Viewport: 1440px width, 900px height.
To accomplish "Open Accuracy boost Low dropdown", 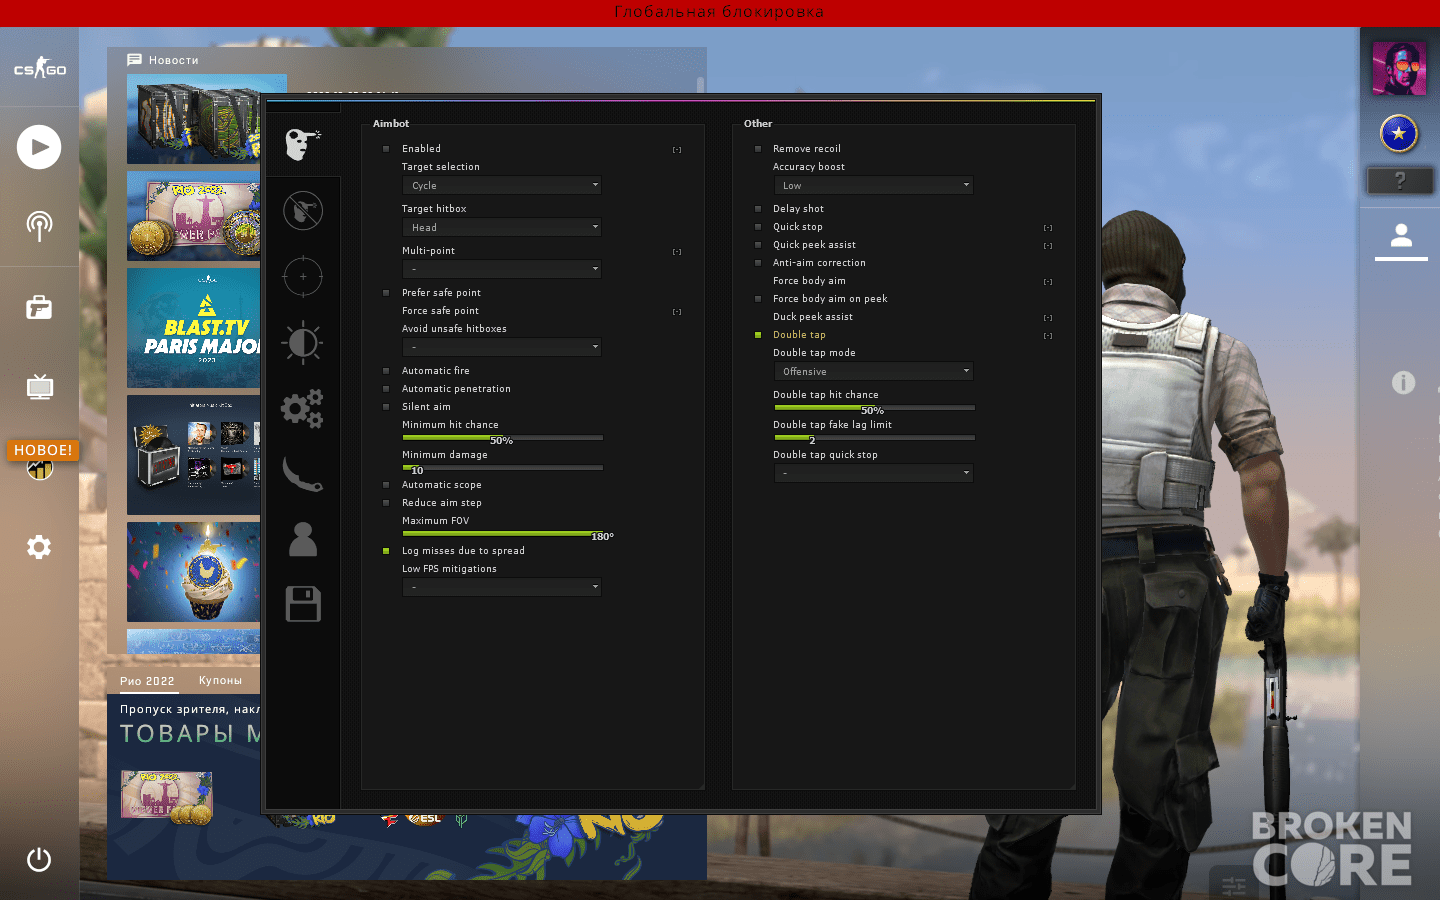I will 873,185.
